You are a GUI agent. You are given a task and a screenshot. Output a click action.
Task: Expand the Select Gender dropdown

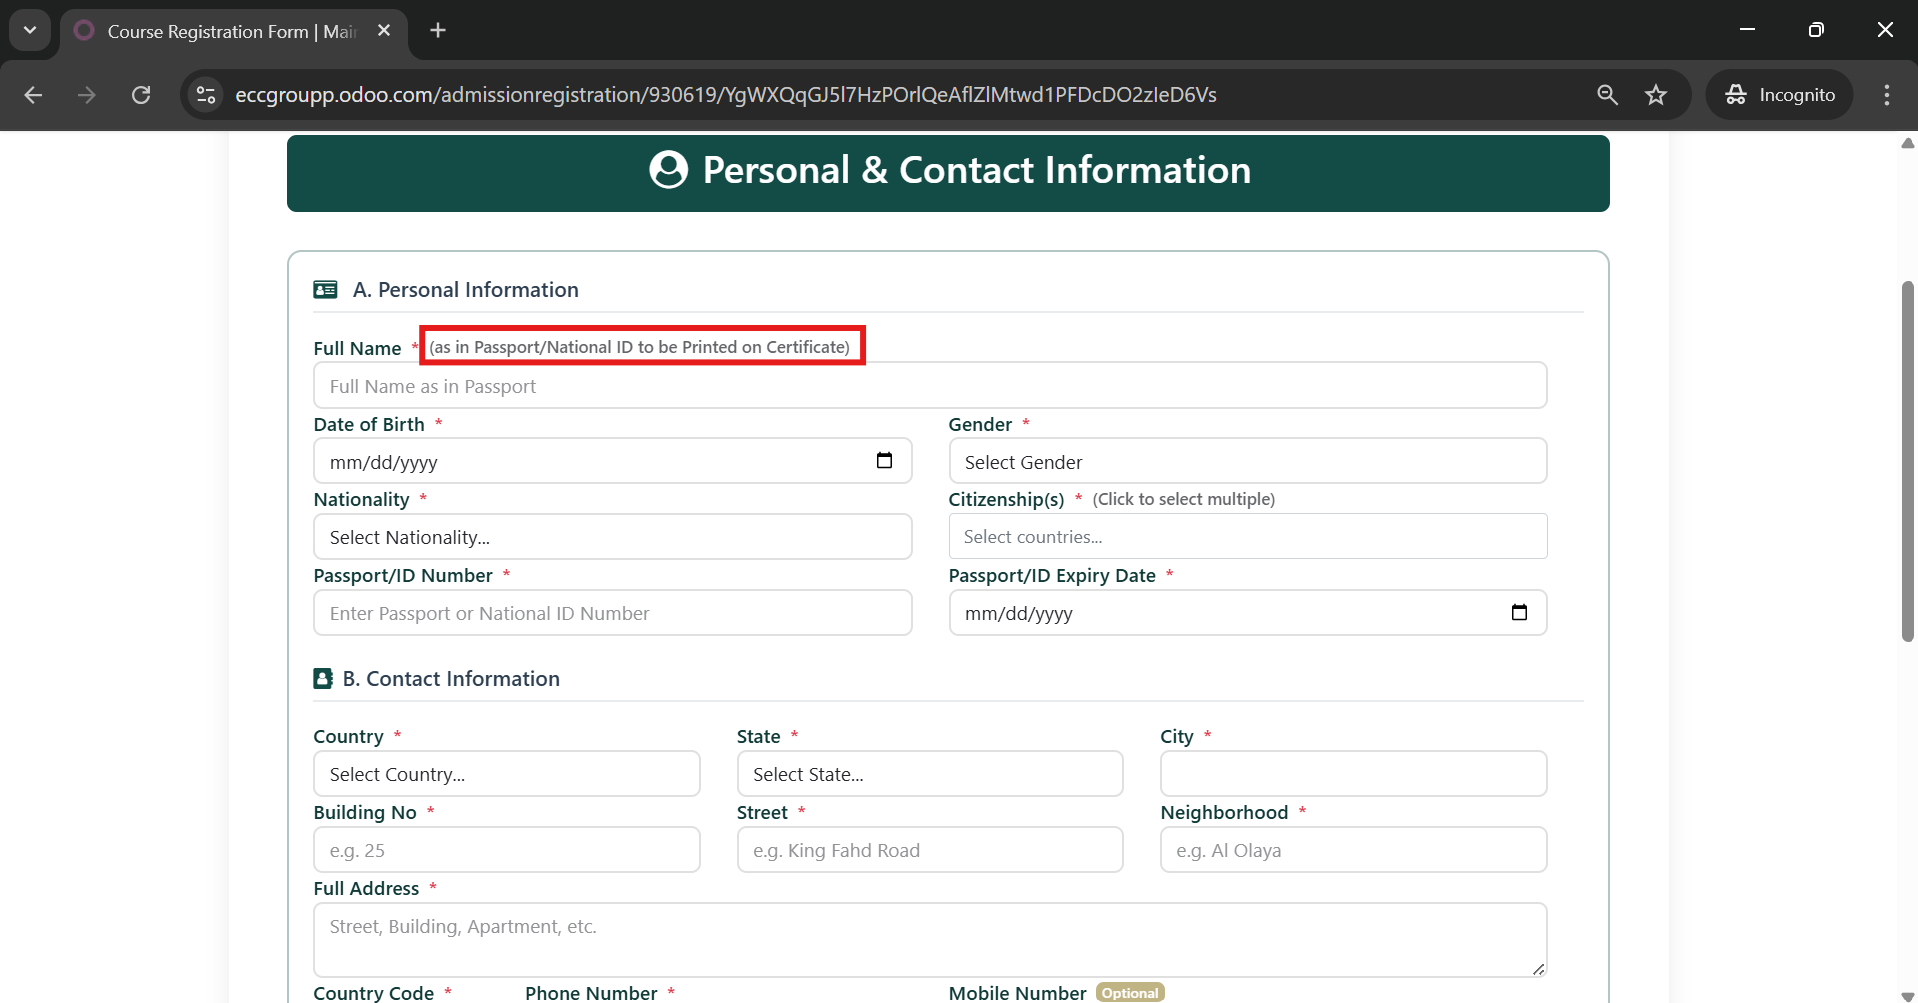1246,462
